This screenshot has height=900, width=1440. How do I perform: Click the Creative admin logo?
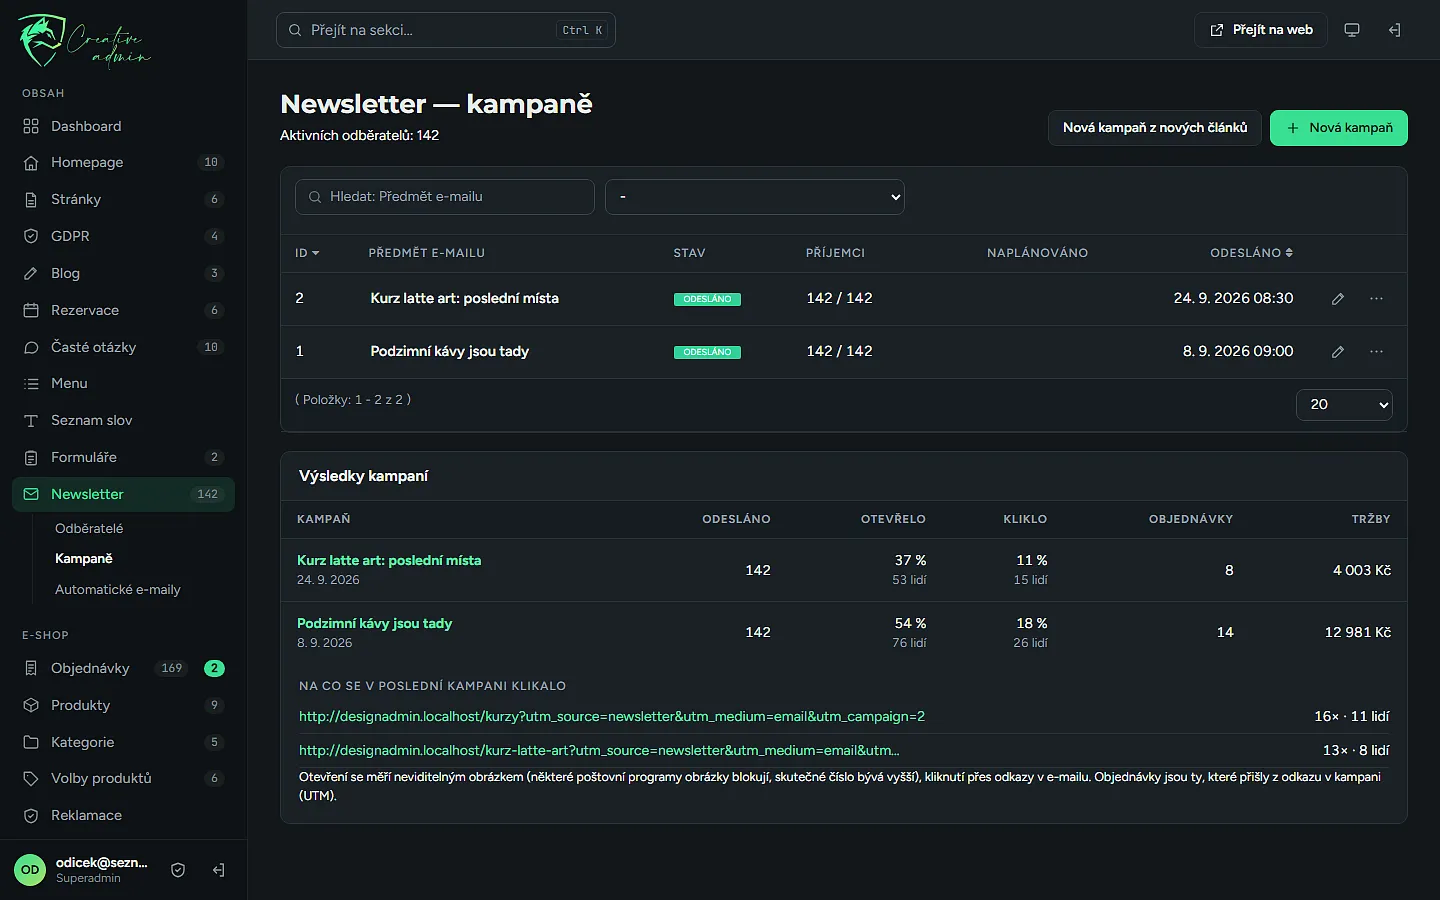[84, 41]
